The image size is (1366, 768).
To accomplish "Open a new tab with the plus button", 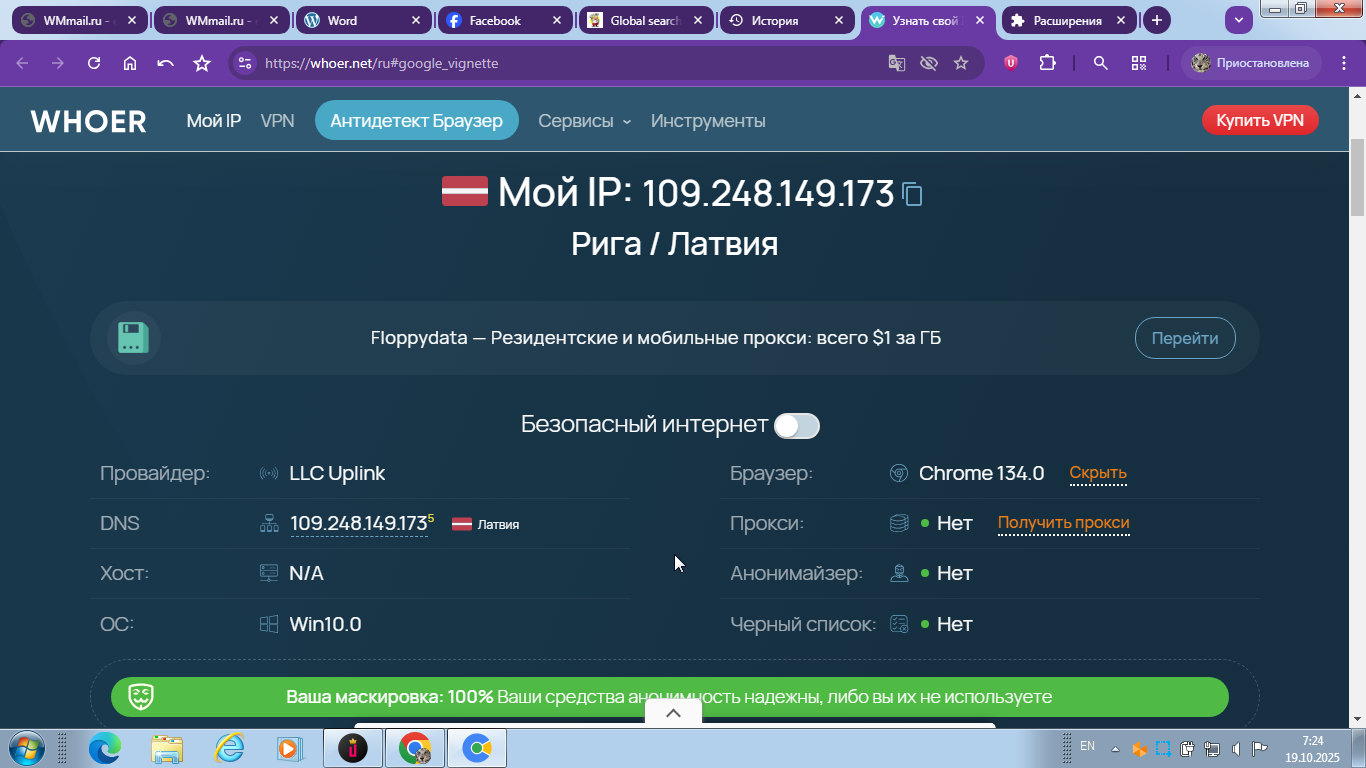I will (1157, 20).
